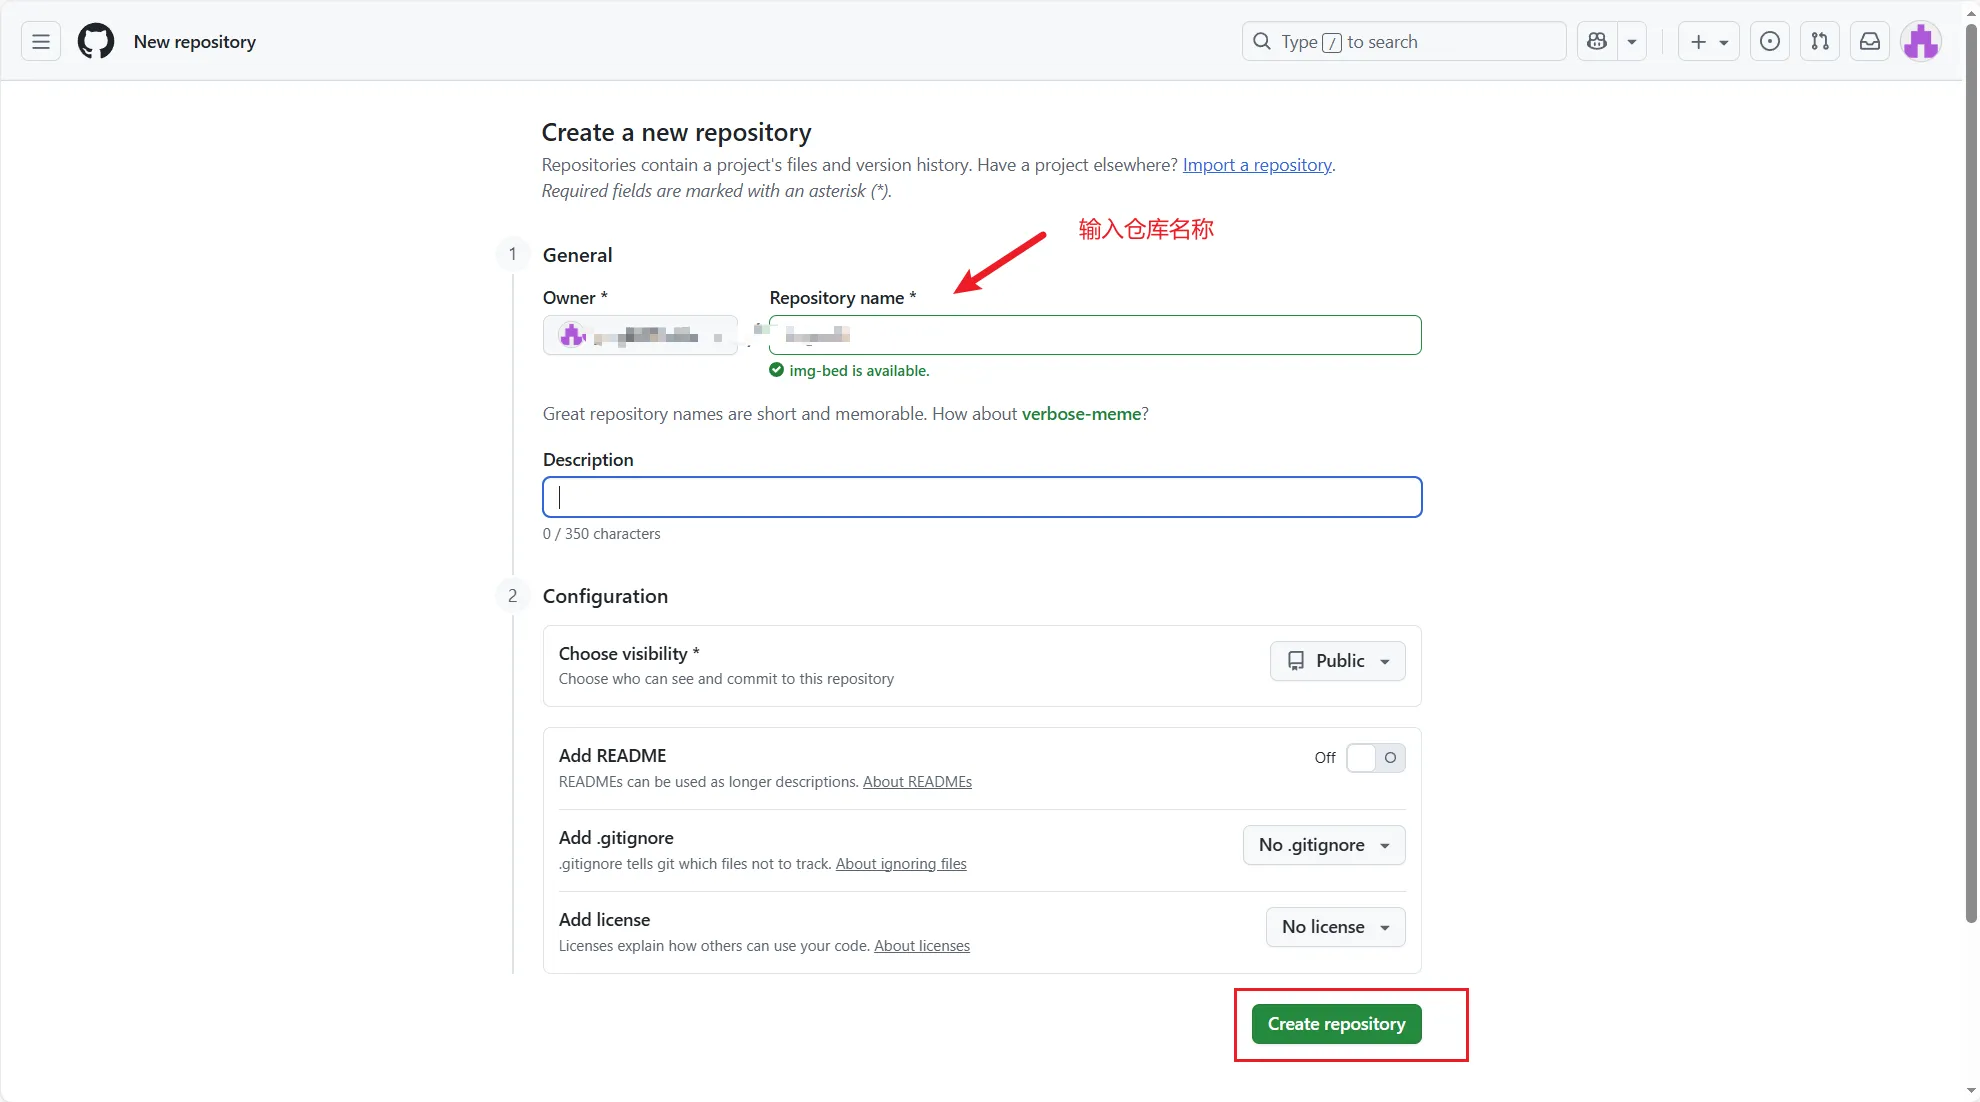
Task: Expand the Copilot dropdown arrow
Action: coord(1632,42)
